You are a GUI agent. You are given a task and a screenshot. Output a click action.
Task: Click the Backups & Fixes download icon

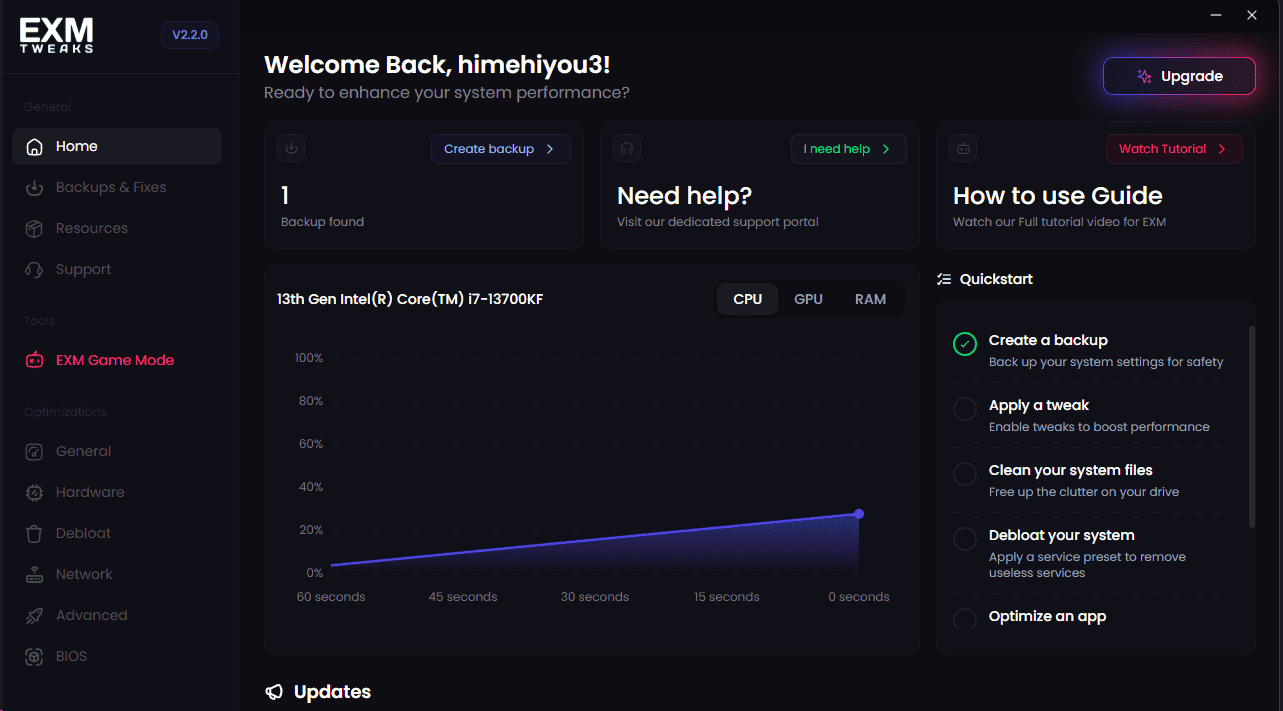(35, 188)
